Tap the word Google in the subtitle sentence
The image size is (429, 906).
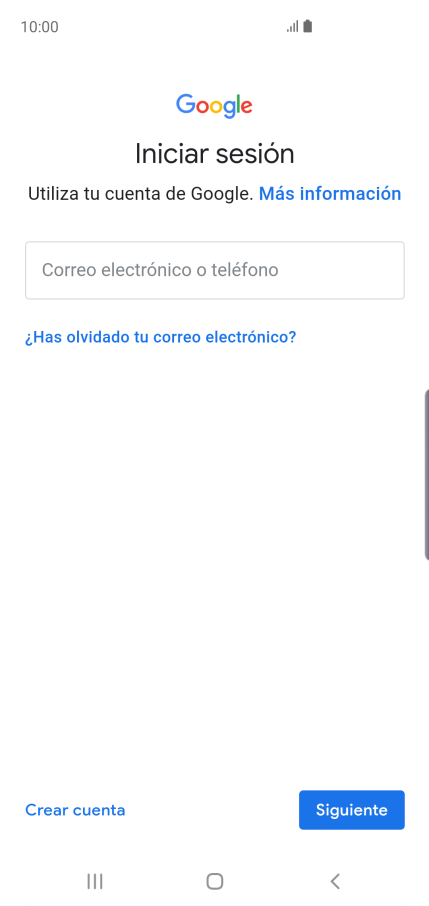point(221,194)
